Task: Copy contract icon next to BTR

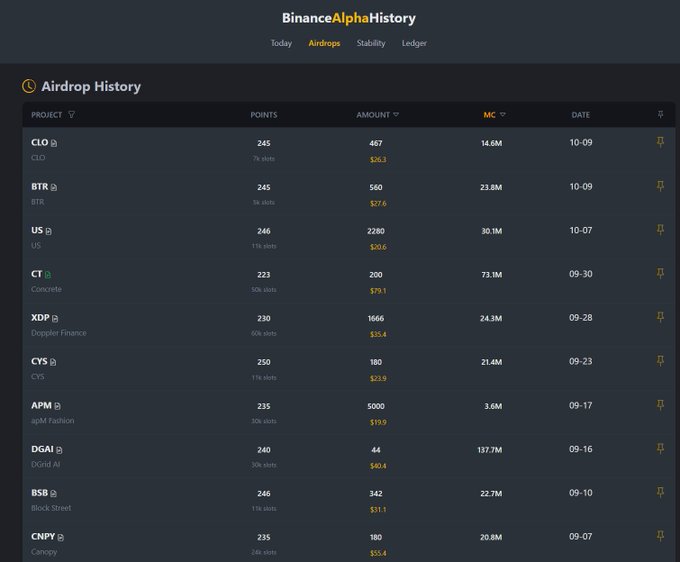Action: click(54, 187)
